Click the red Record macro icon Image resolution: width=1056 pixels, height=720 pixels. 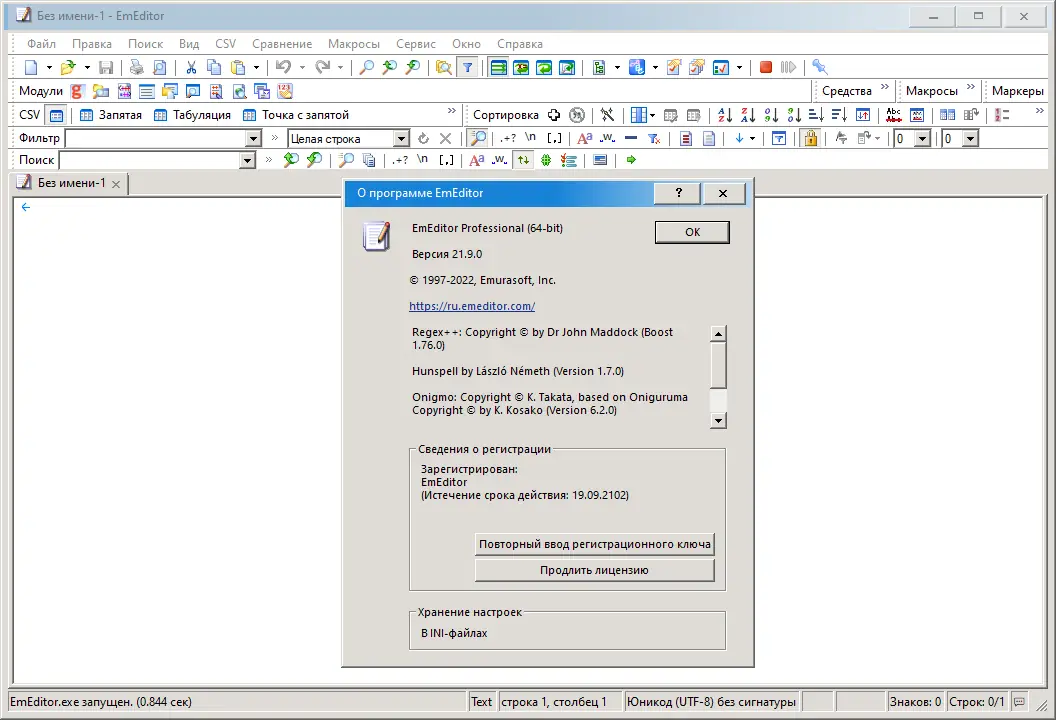(766, 67)
